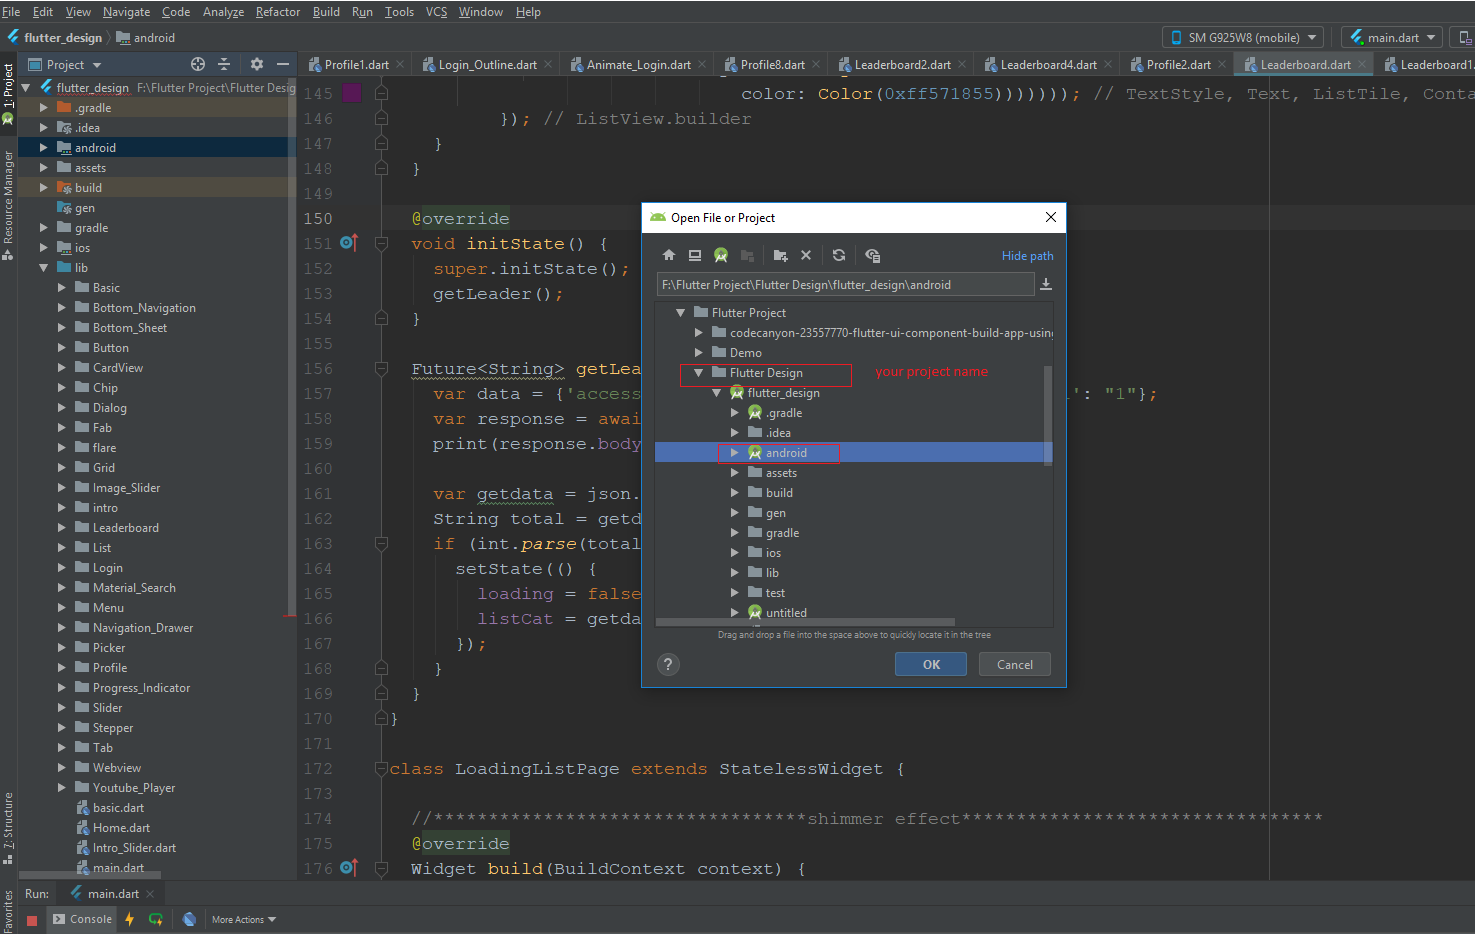Click override gutter icon on line 151

[348, 243]
